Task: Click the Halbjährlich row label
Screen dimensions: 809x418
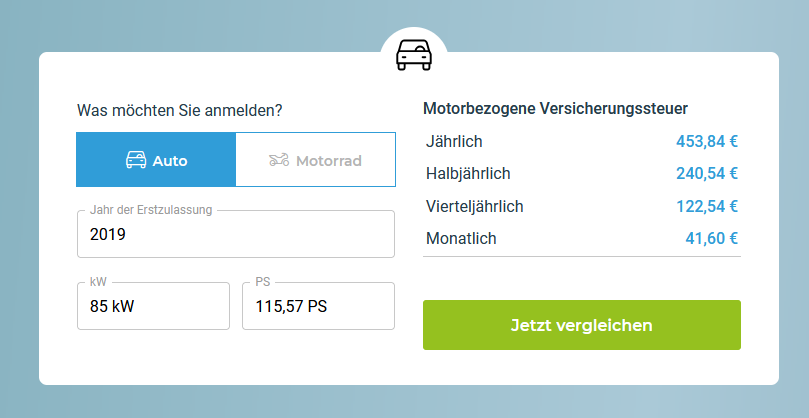Action: click(468, 174)
